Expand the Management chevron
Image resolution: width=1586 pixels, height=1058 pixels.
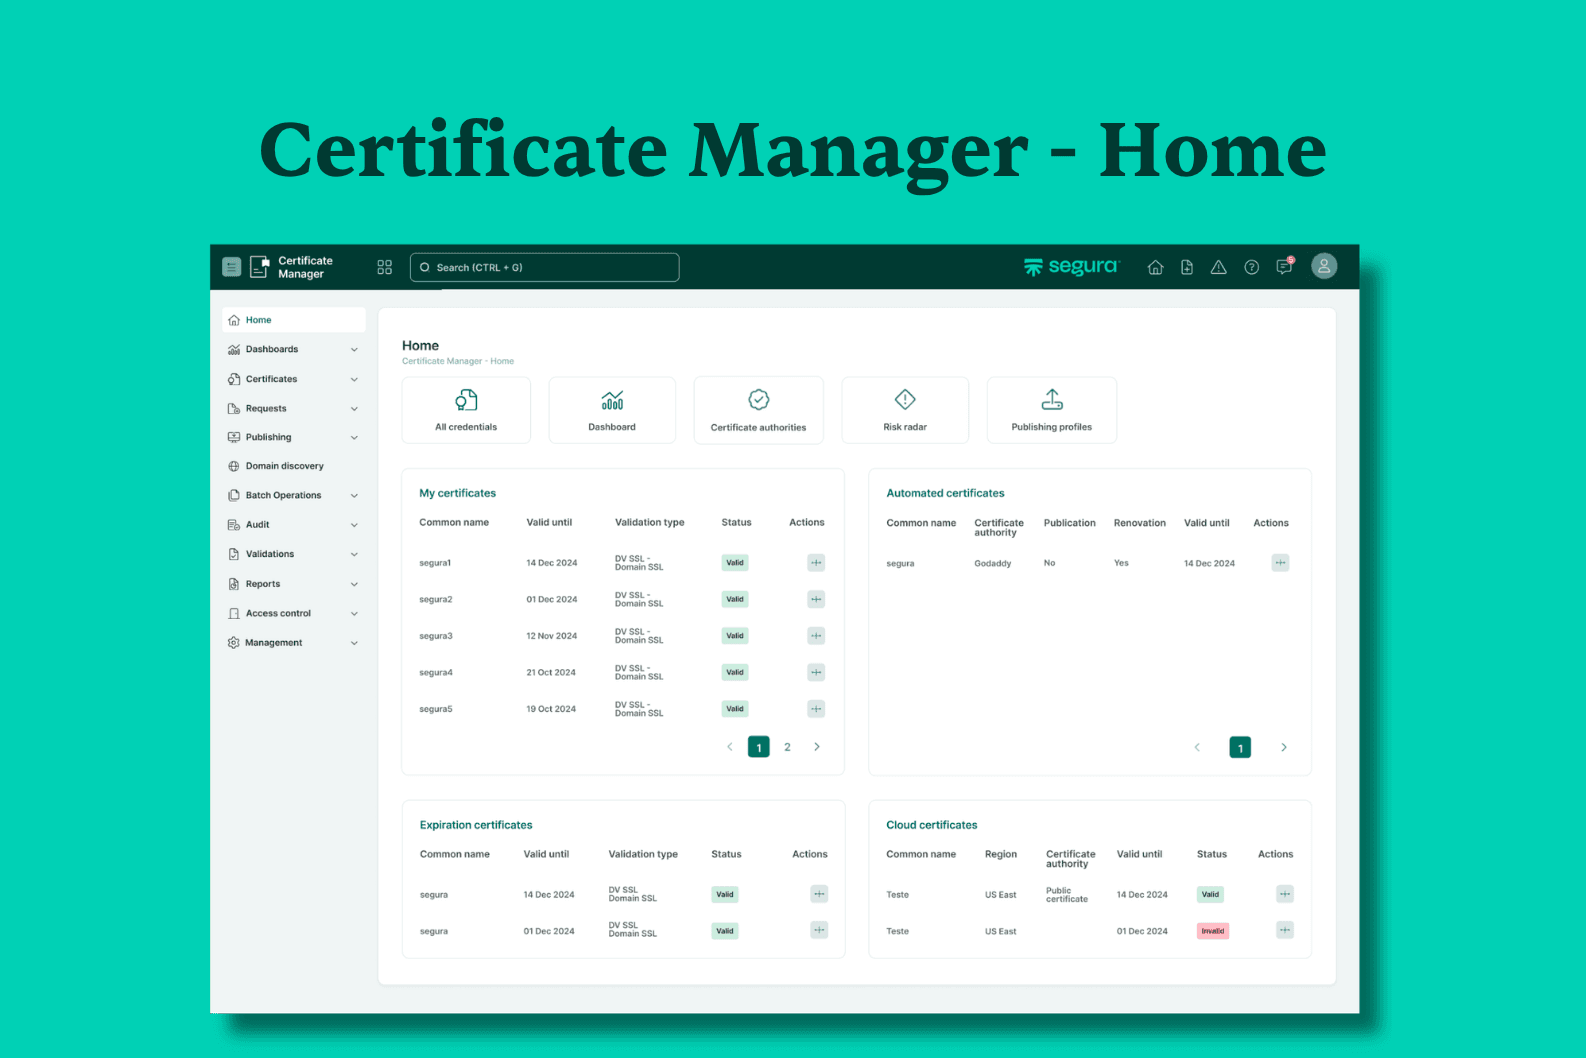tap(354, 643)
